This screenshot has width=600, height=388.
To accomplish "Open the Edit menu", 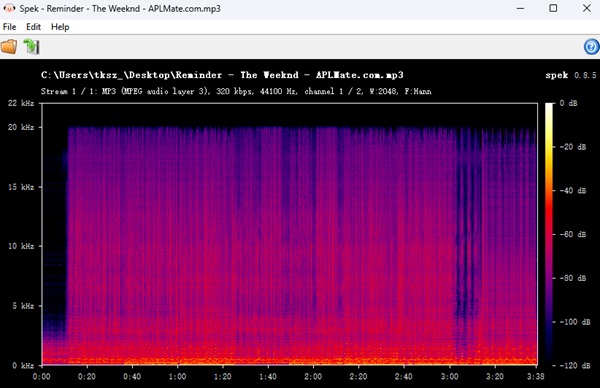I will (x=33, y=27).
